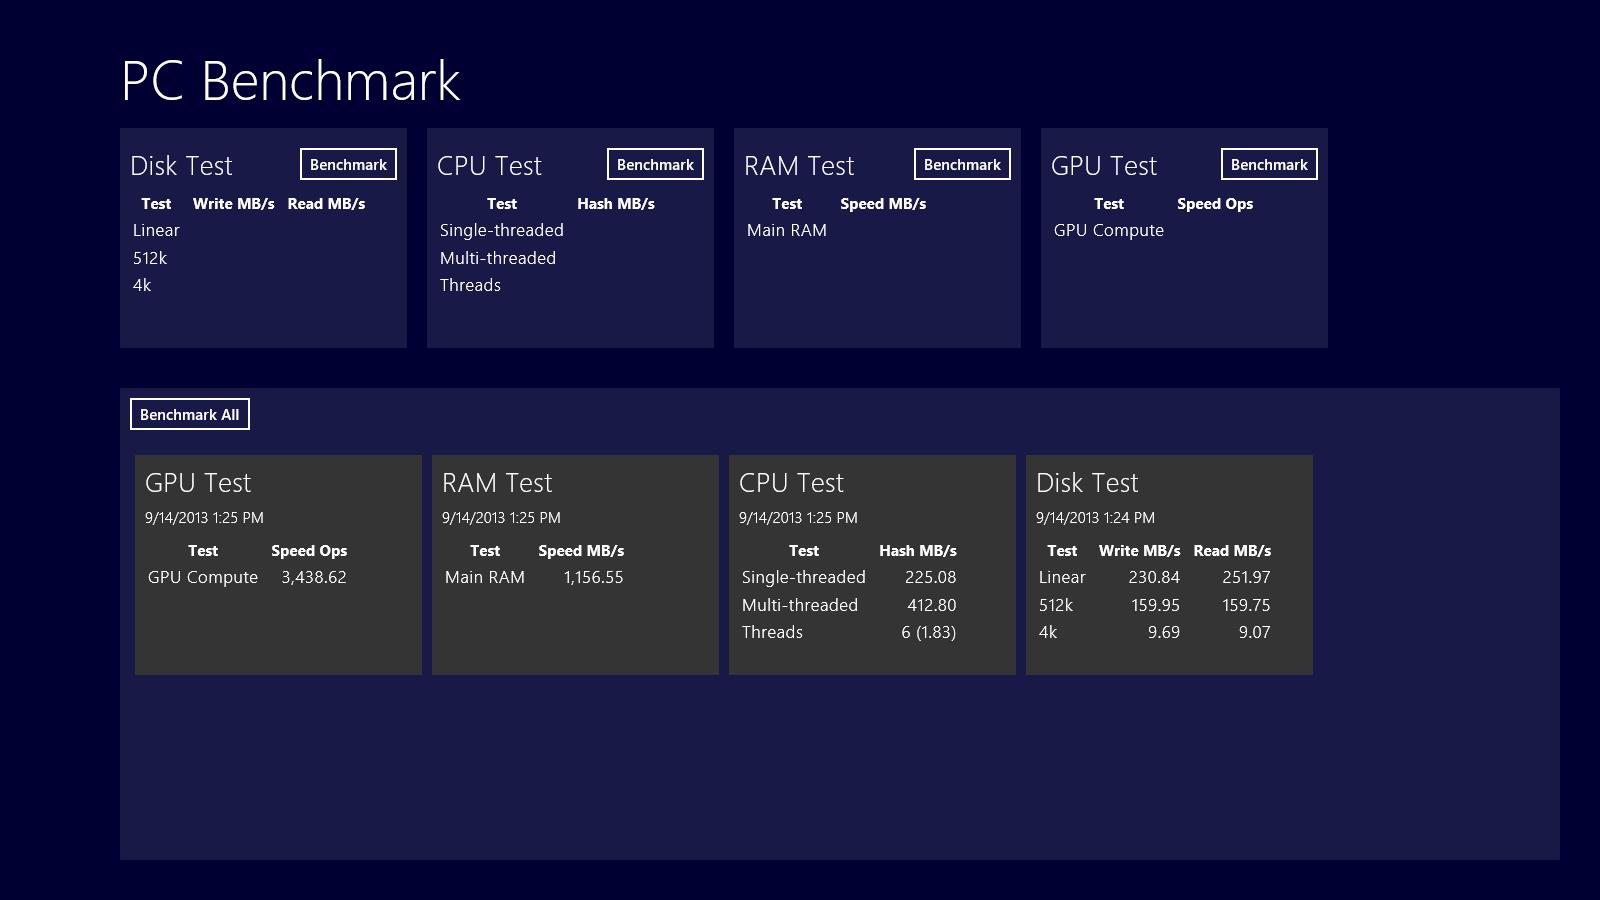Click Read MB/s header in top Disk Test panel
This screenshot has width=1600, height=900.
tap(326, 204)
